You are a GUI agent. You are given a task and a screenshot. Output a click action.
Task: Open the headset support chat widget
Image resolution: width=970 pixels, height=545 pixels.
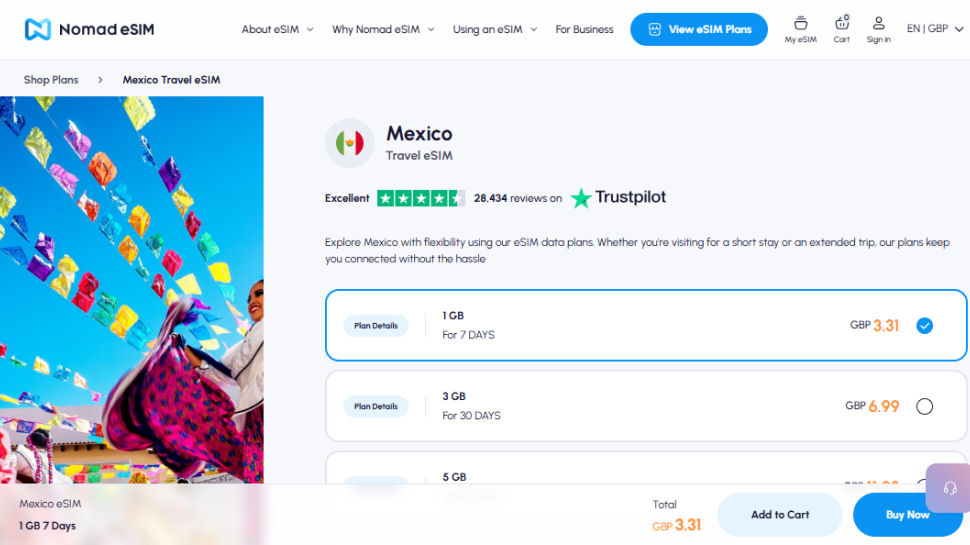[949, 488]
